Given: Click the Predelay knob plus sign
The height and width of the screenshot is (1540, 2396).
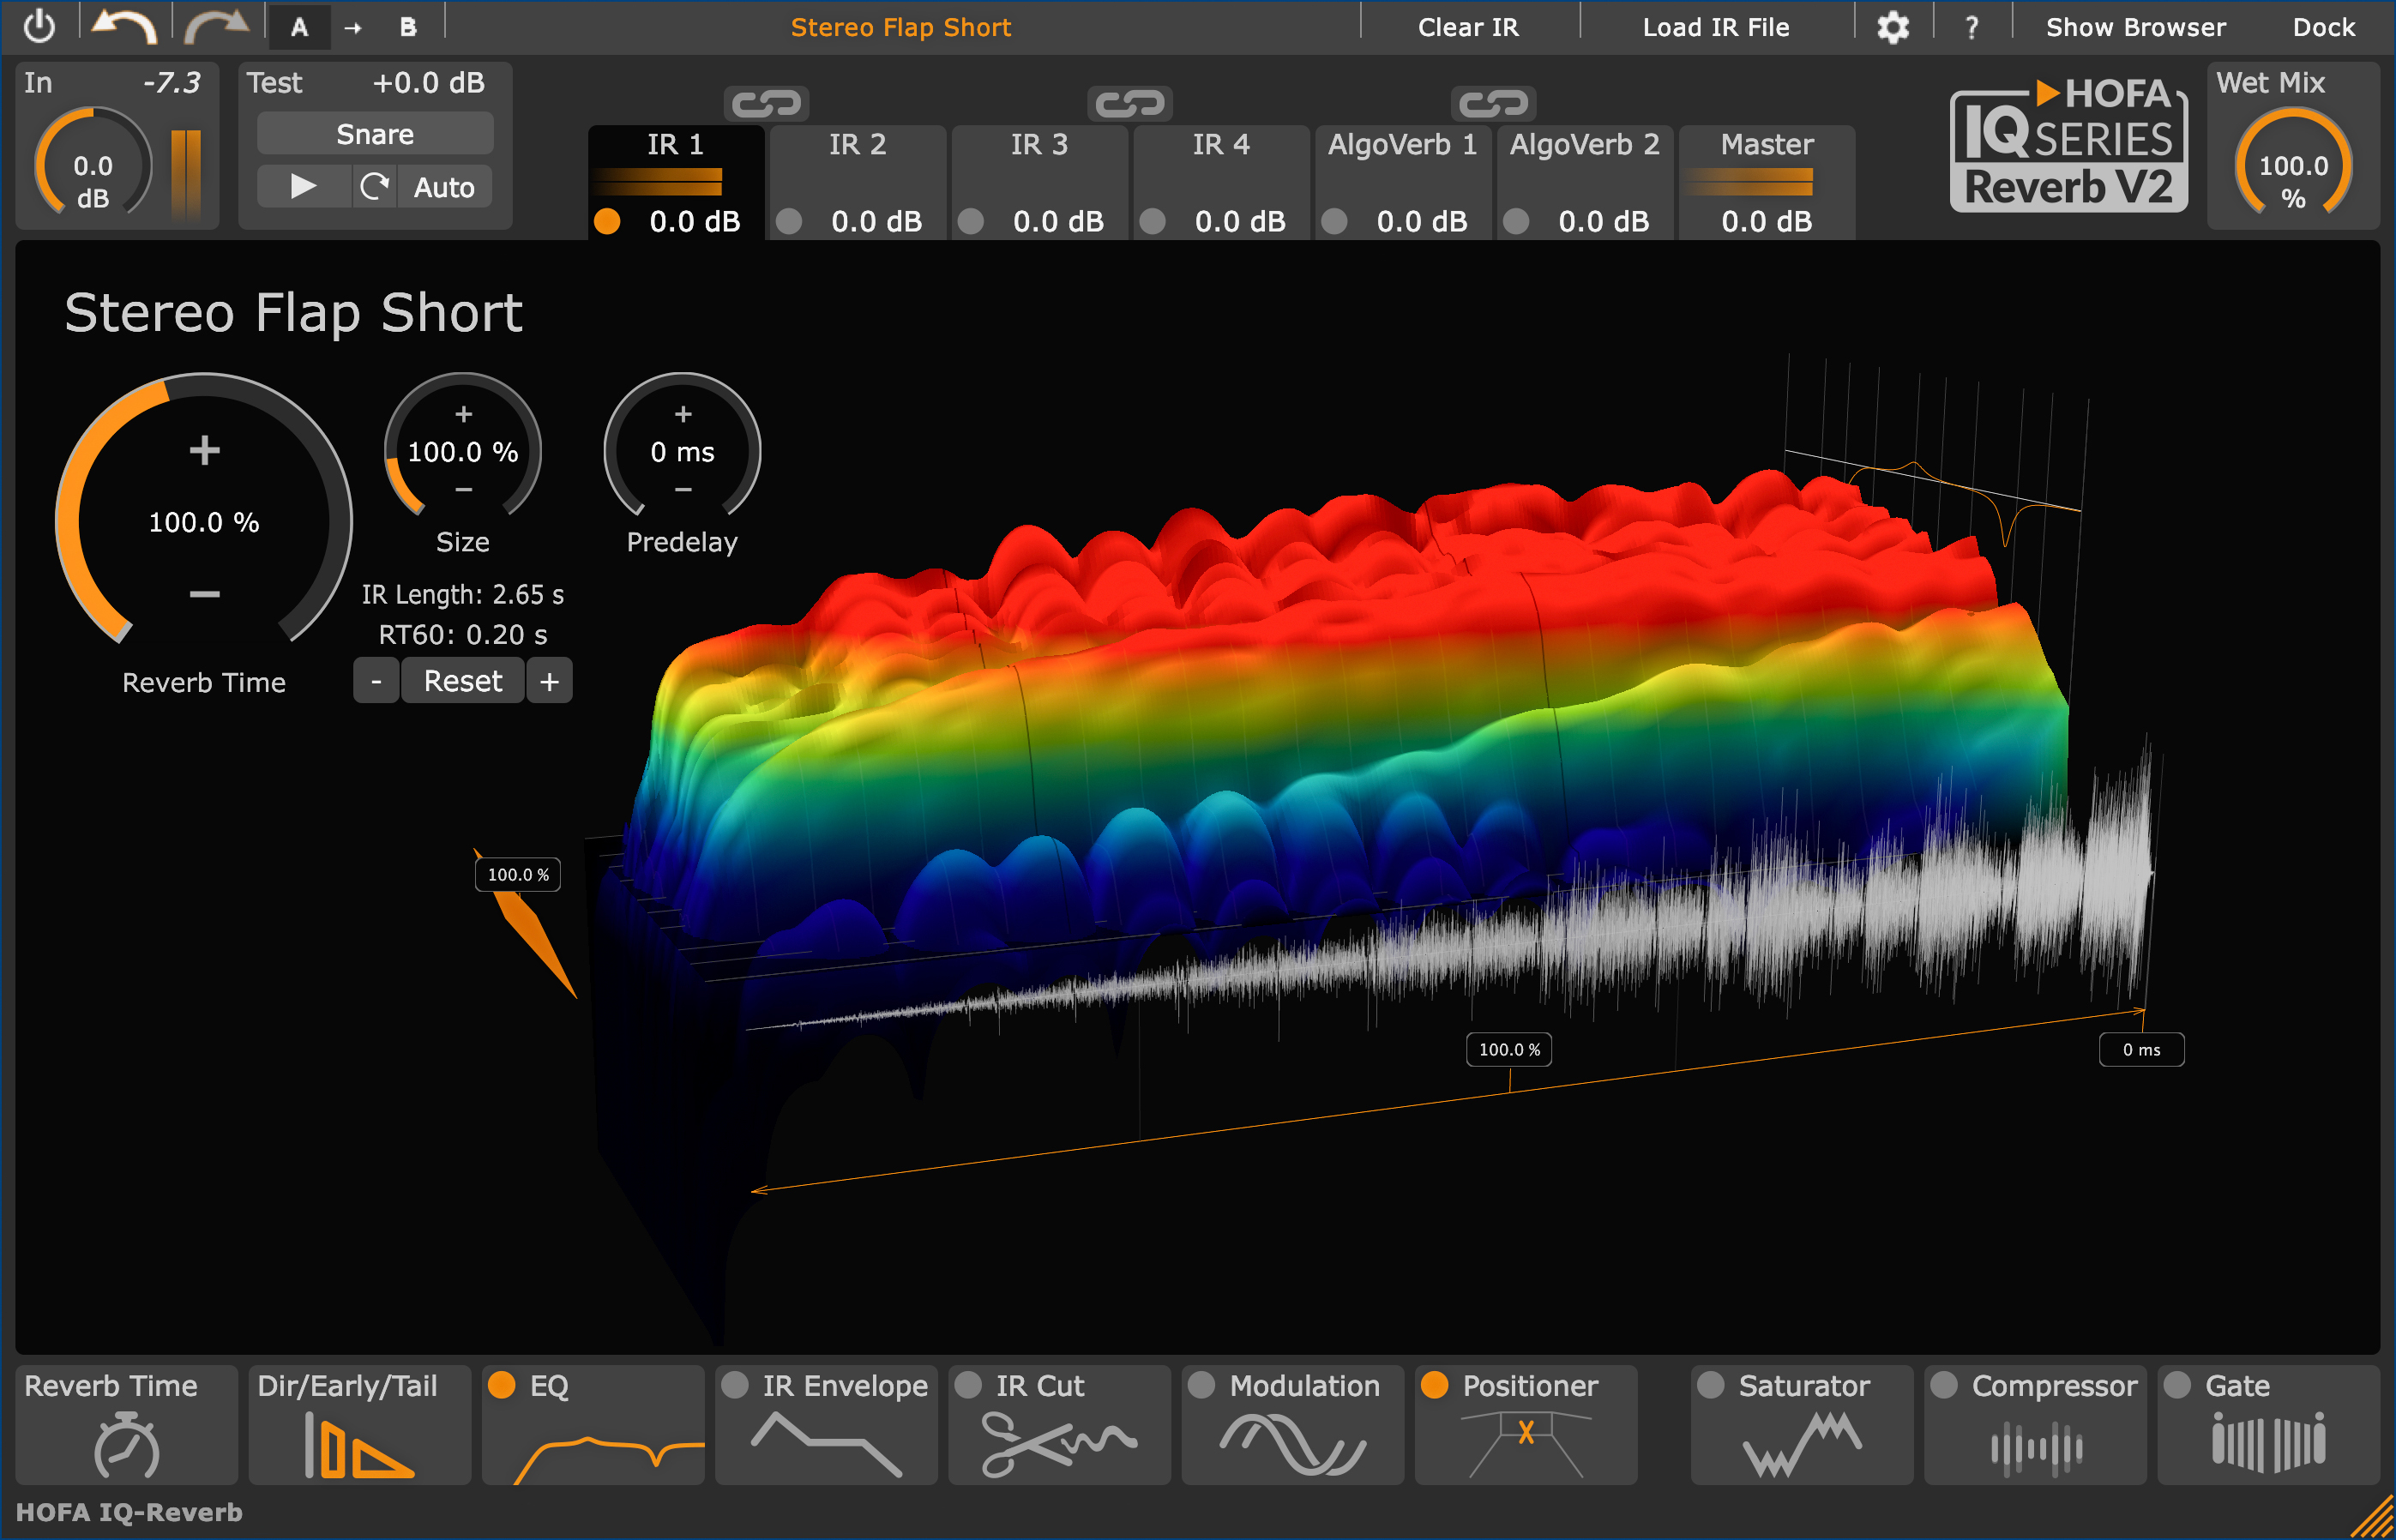Looking at the screenshot, I should point(683,414).
